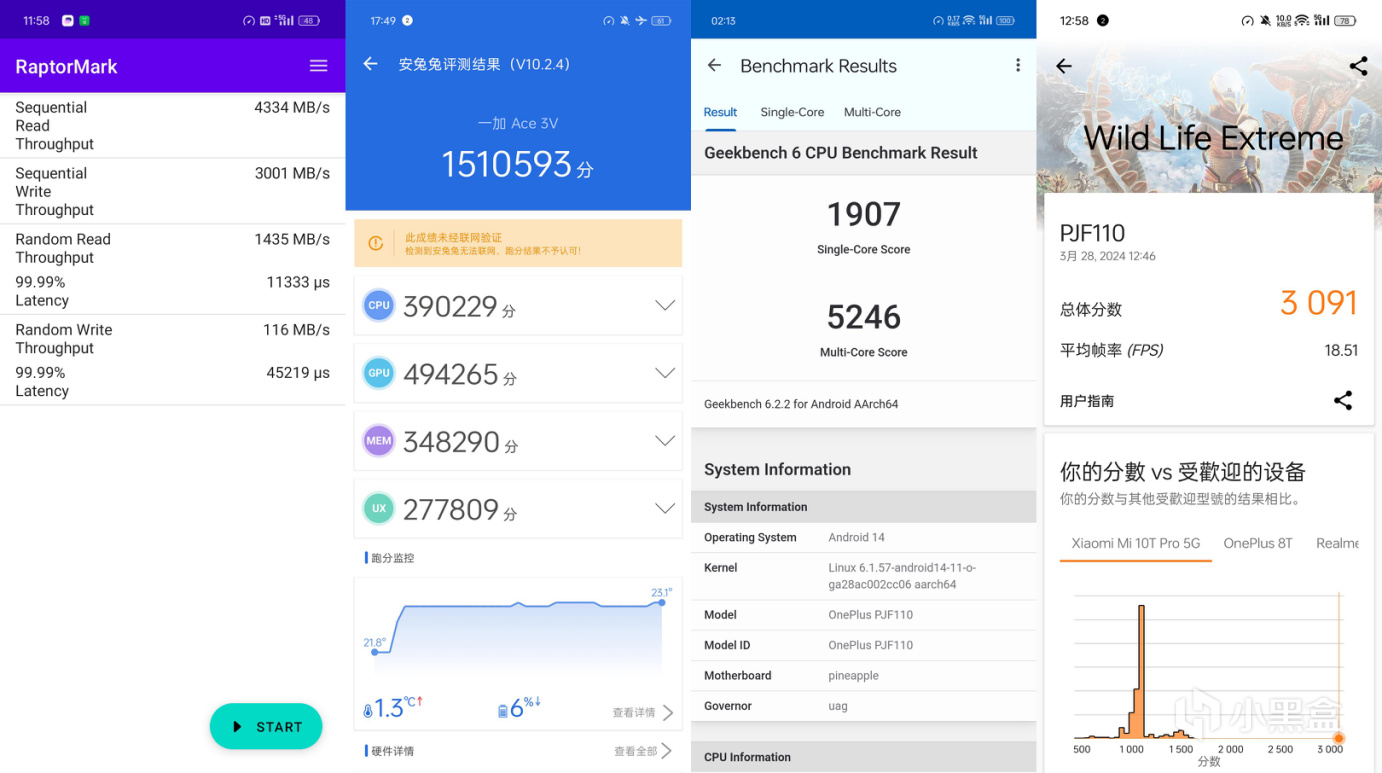Screen dimensions: 1382x773
Task: Go back from Geekbench Benchmark Results
Action: click(714, 65)
